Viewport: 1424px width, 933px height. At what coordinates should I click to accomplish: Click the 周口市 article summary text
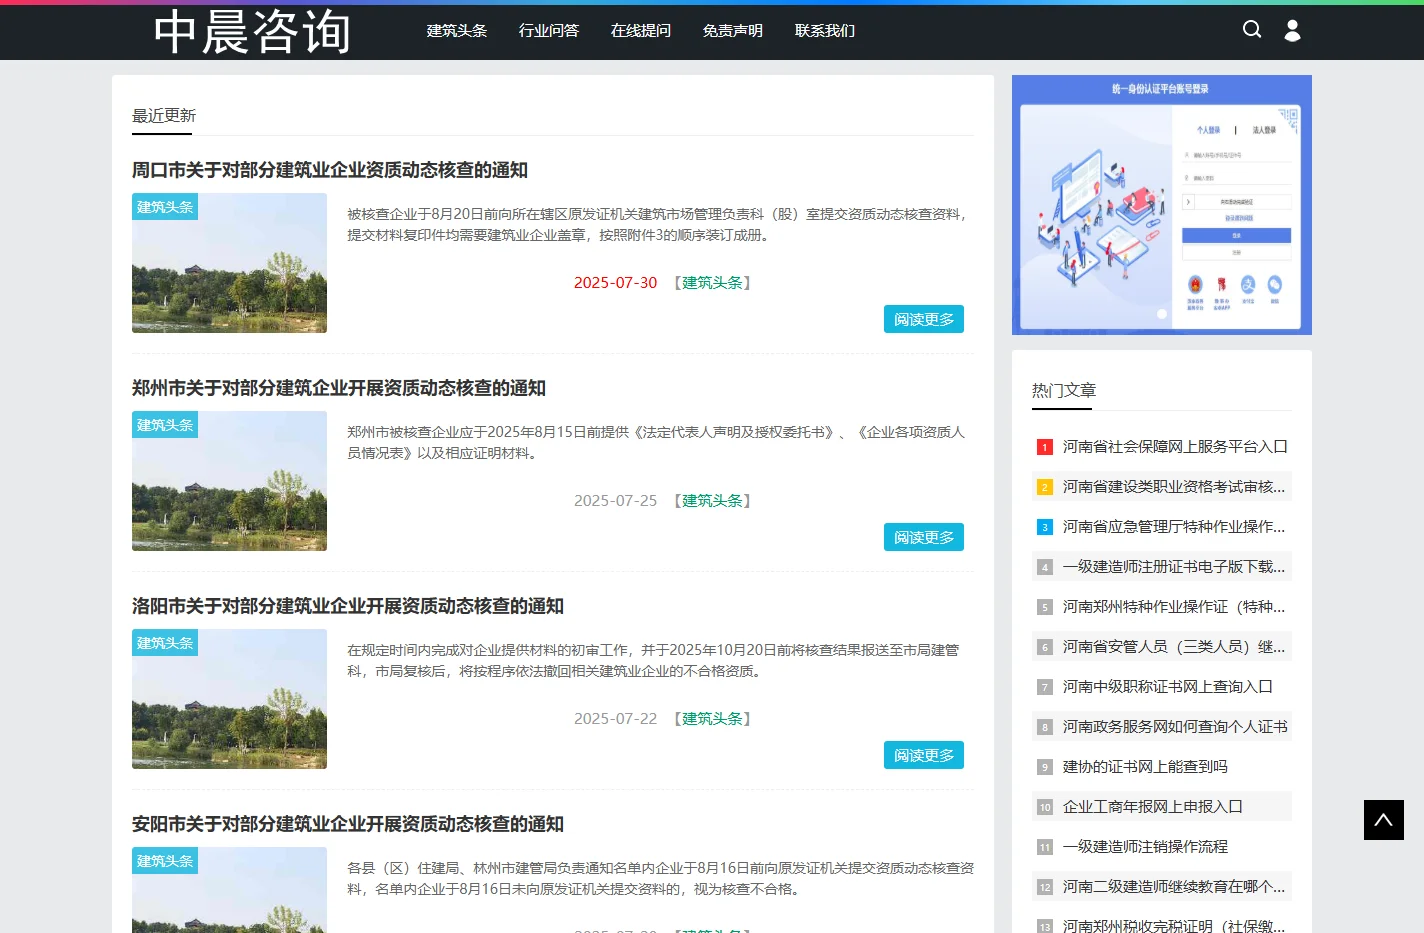tap(658, 225)
